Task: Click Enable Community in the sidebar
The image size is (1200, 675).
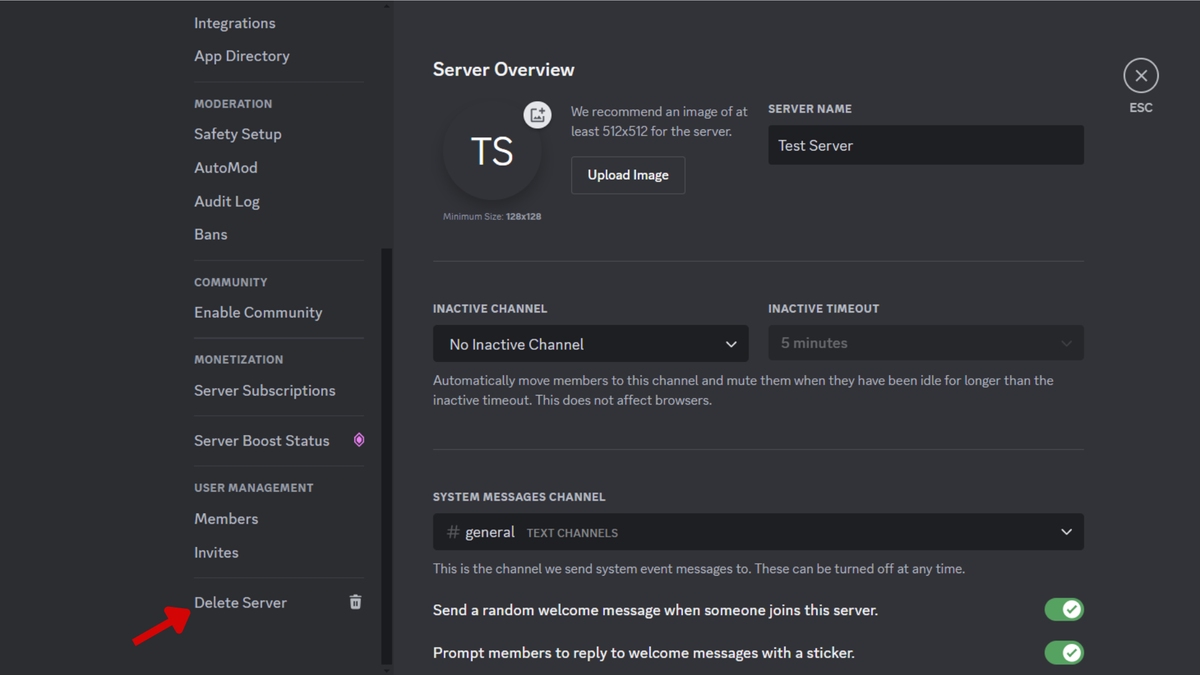Action: 258,312
